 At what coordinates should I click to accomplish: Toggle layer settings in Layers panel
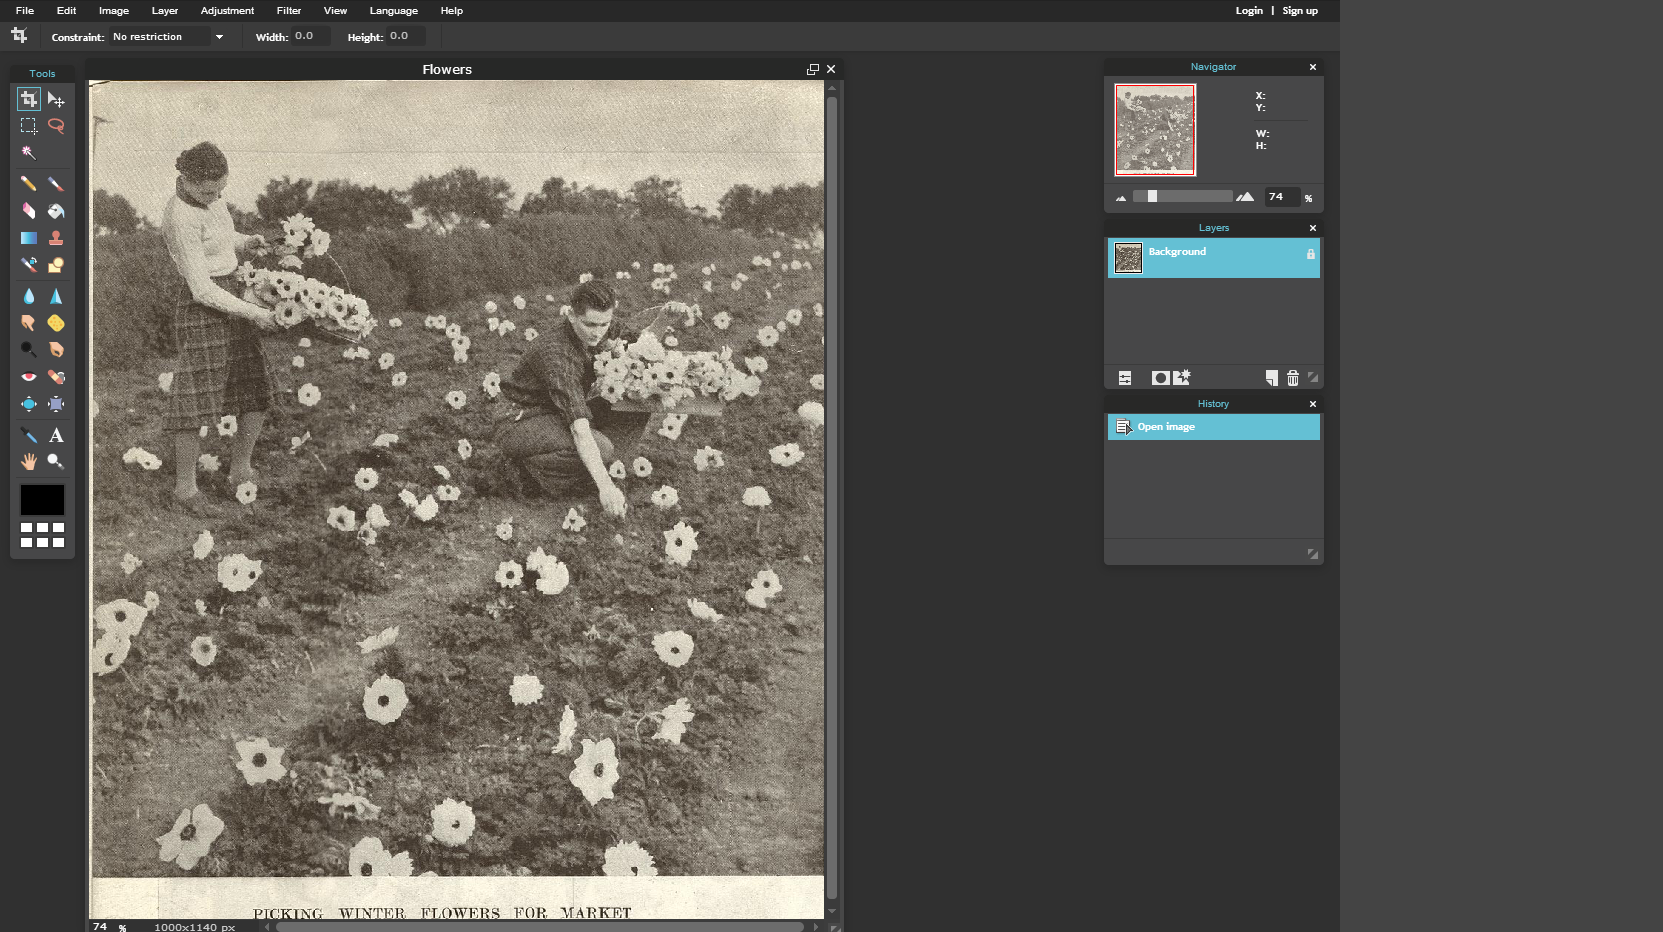(1125, 378)
